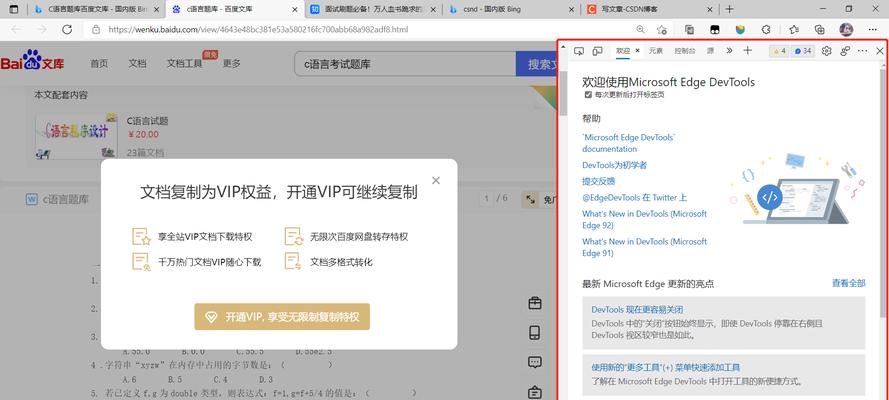Select the DevTools inspect element icon
The height and width of the screenshot is (400, 889).
click(579, 51)
